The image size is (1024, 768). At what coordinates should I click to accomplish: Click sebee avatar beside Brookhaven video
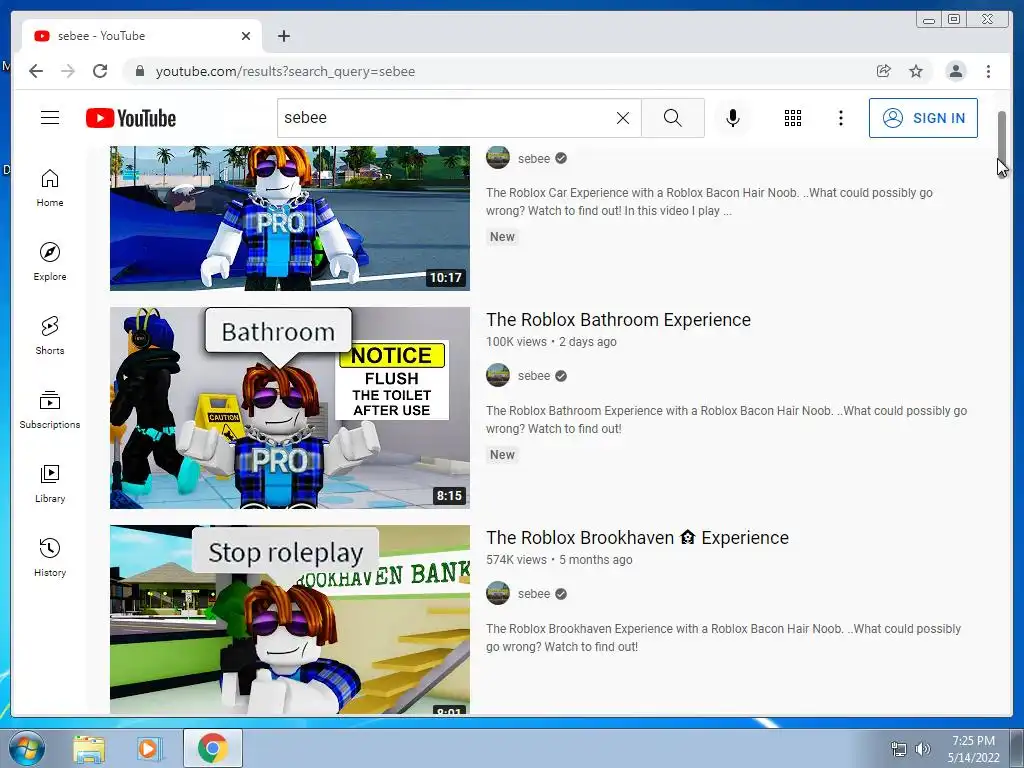pos(498,594)
